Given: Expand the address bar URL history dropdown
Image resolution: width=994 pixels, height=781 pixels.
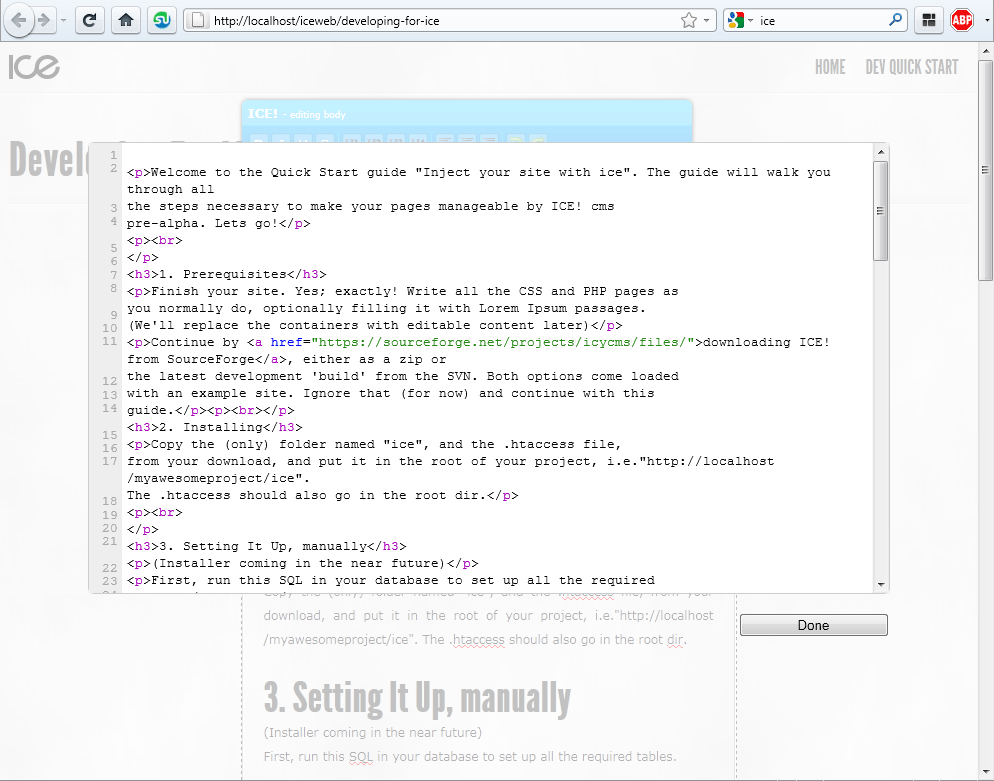Looking at the screenshot, I should tap(707, 20).
